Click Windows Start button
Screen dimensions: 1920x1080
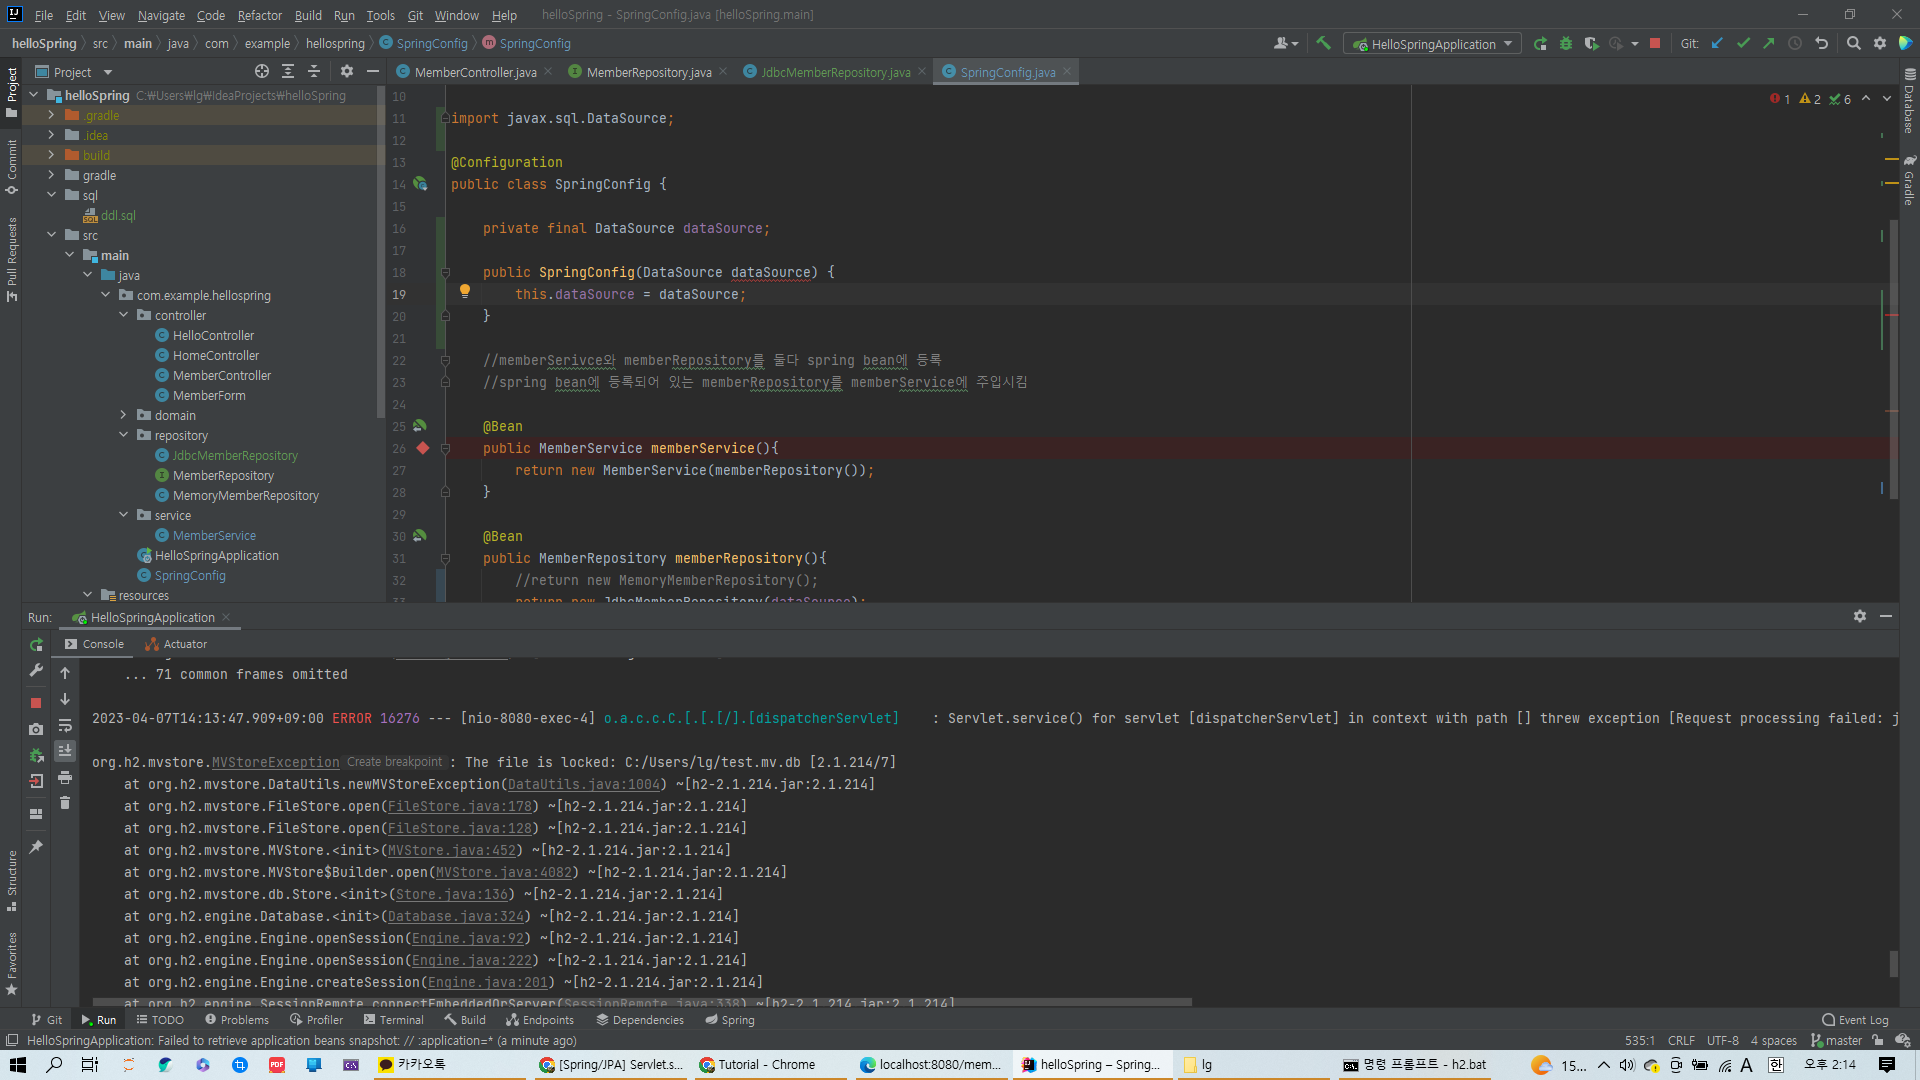(18, 1064)
